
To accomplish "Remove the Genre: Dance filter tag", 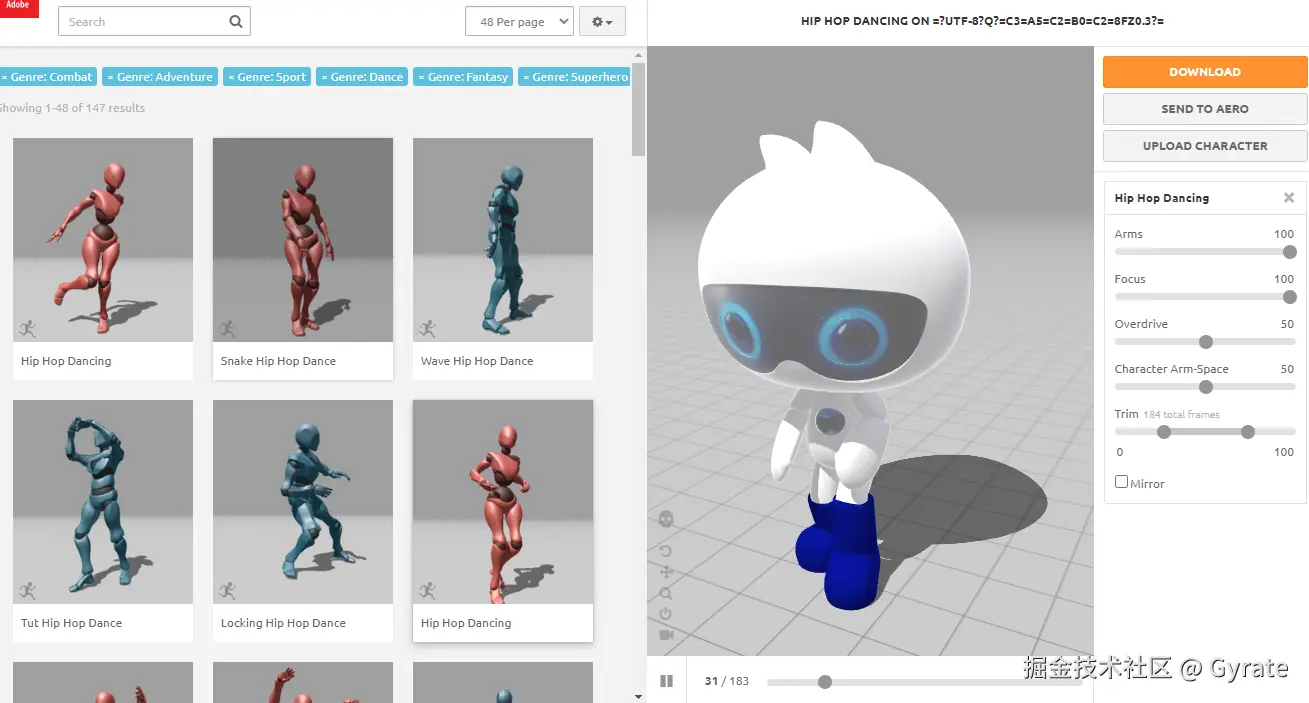I will pyautogui.click(x=323, y=77).
